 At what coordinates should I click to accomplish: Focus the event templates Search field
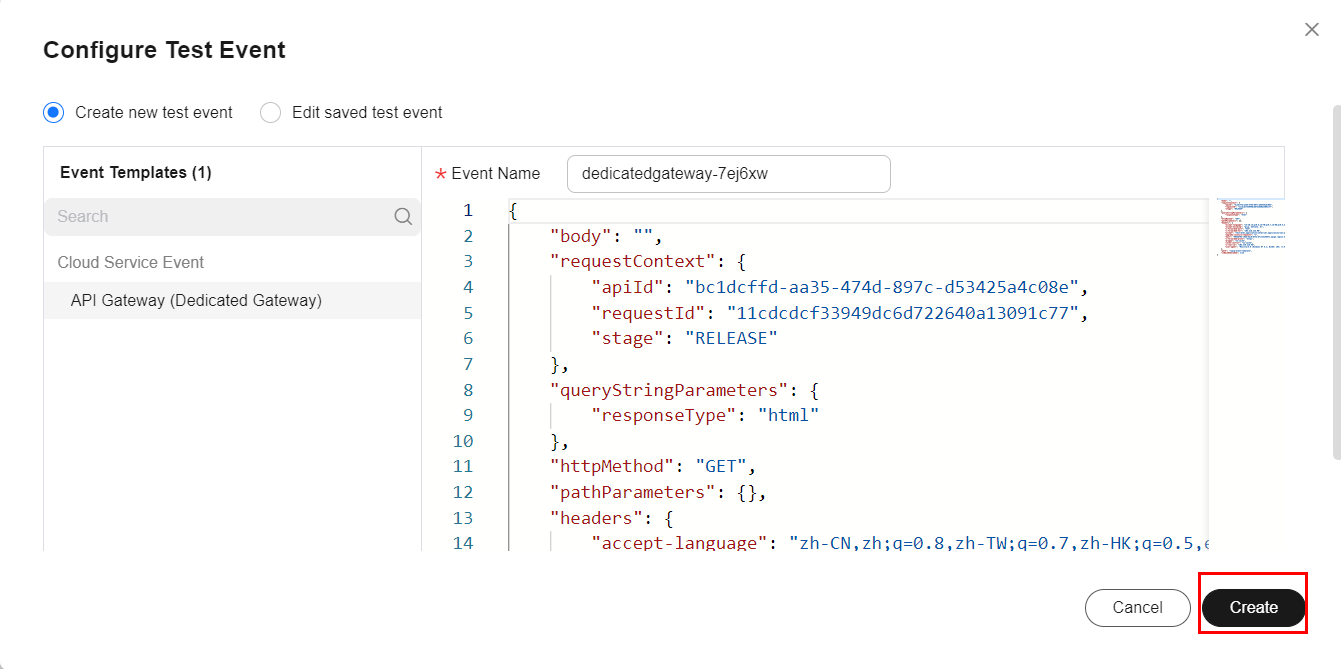coord(220,217)
